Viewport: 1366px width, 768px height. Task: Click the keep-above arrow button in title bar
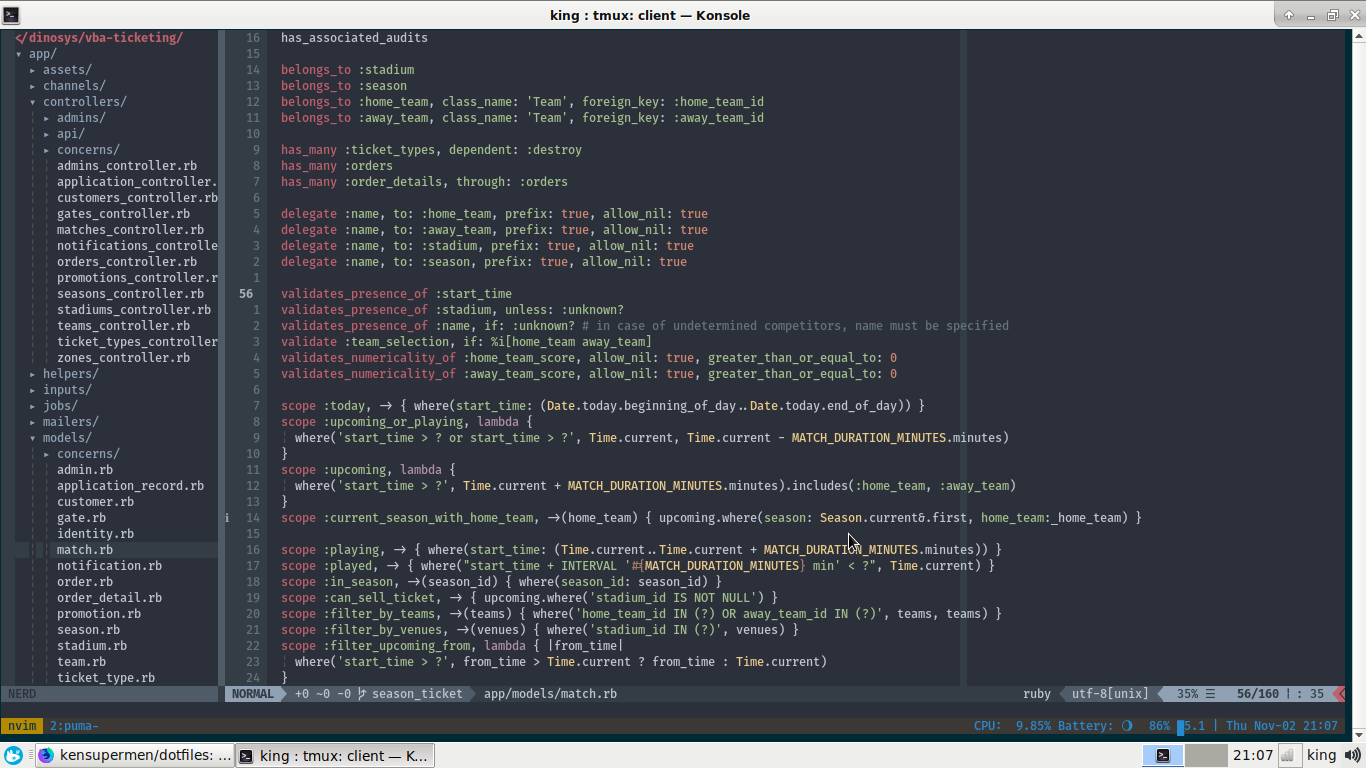[1288, 15]
